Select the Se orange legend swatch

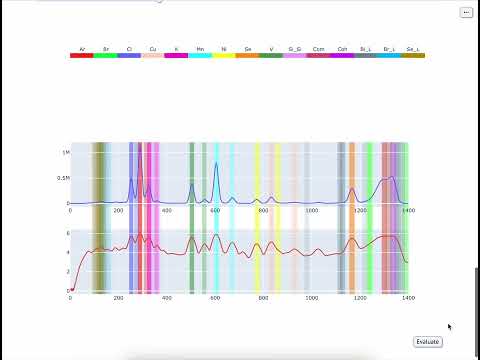[247, 56]
